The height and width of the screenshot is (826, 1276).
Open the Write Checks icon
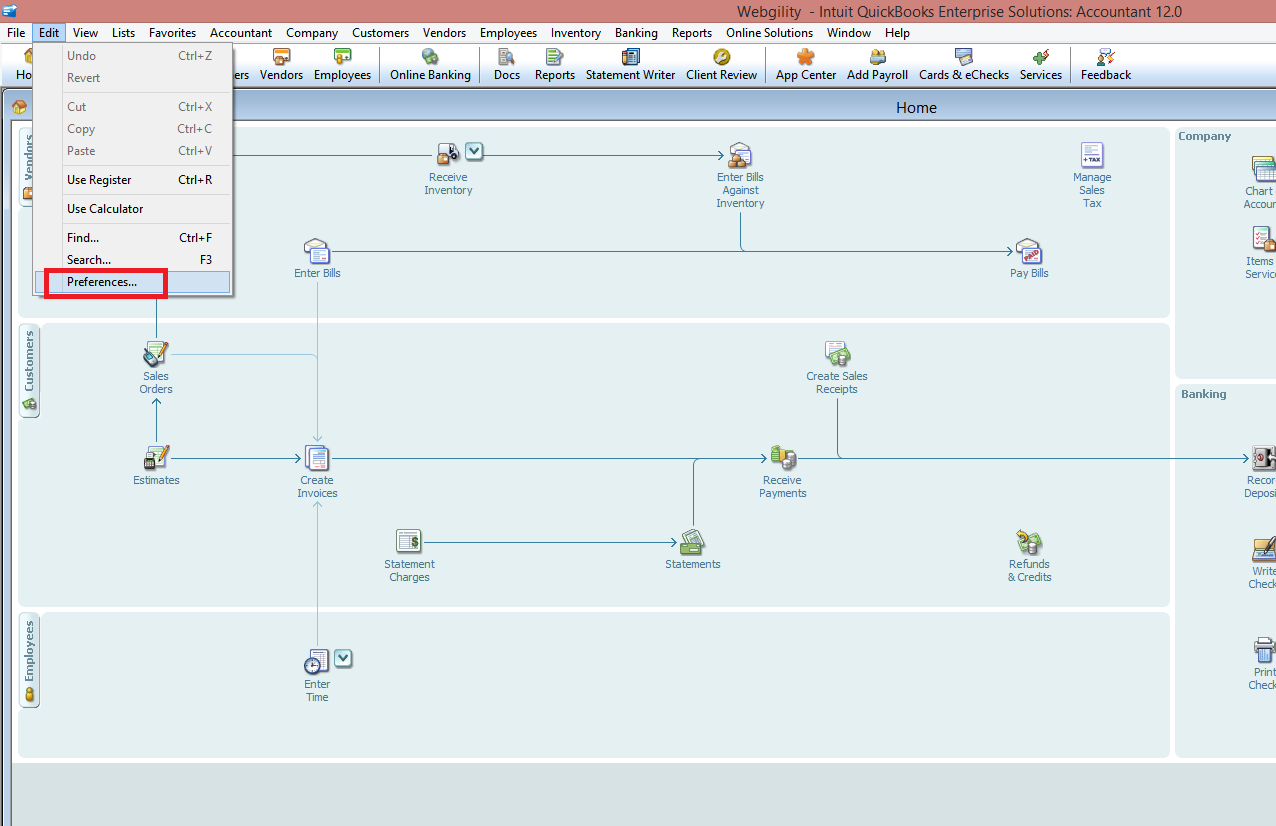pyautogui.click(x=1264, y=548)
